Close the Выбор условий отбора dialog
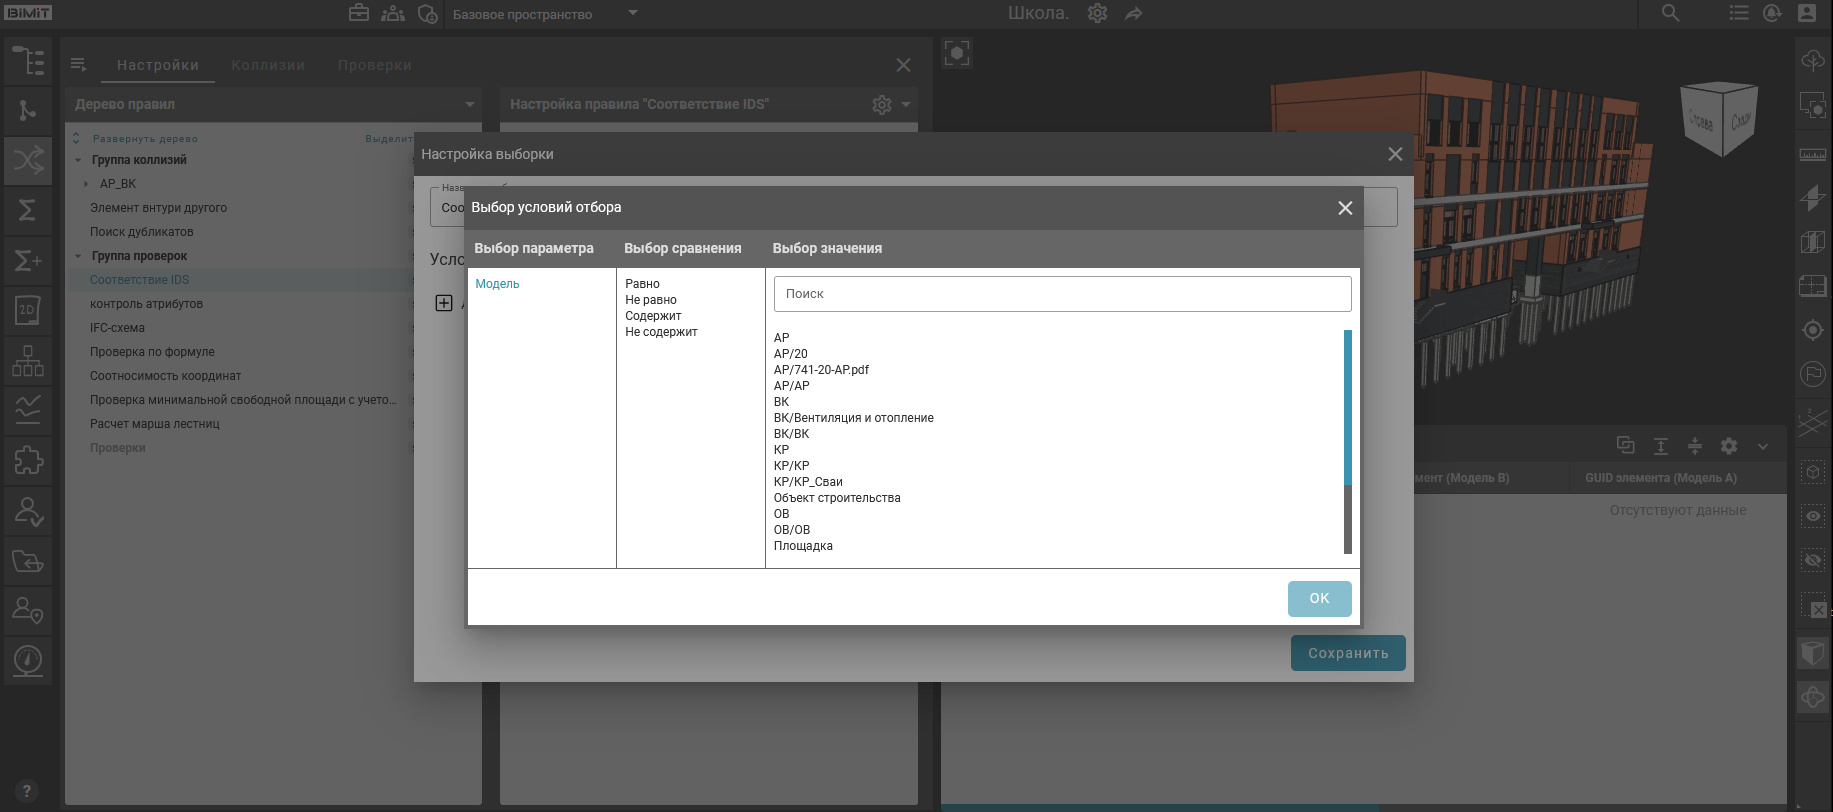 (1345, 208)
